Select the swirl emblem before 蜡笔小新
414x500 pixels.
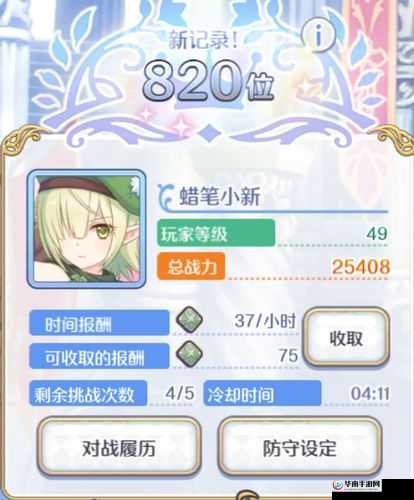[167, 197]
